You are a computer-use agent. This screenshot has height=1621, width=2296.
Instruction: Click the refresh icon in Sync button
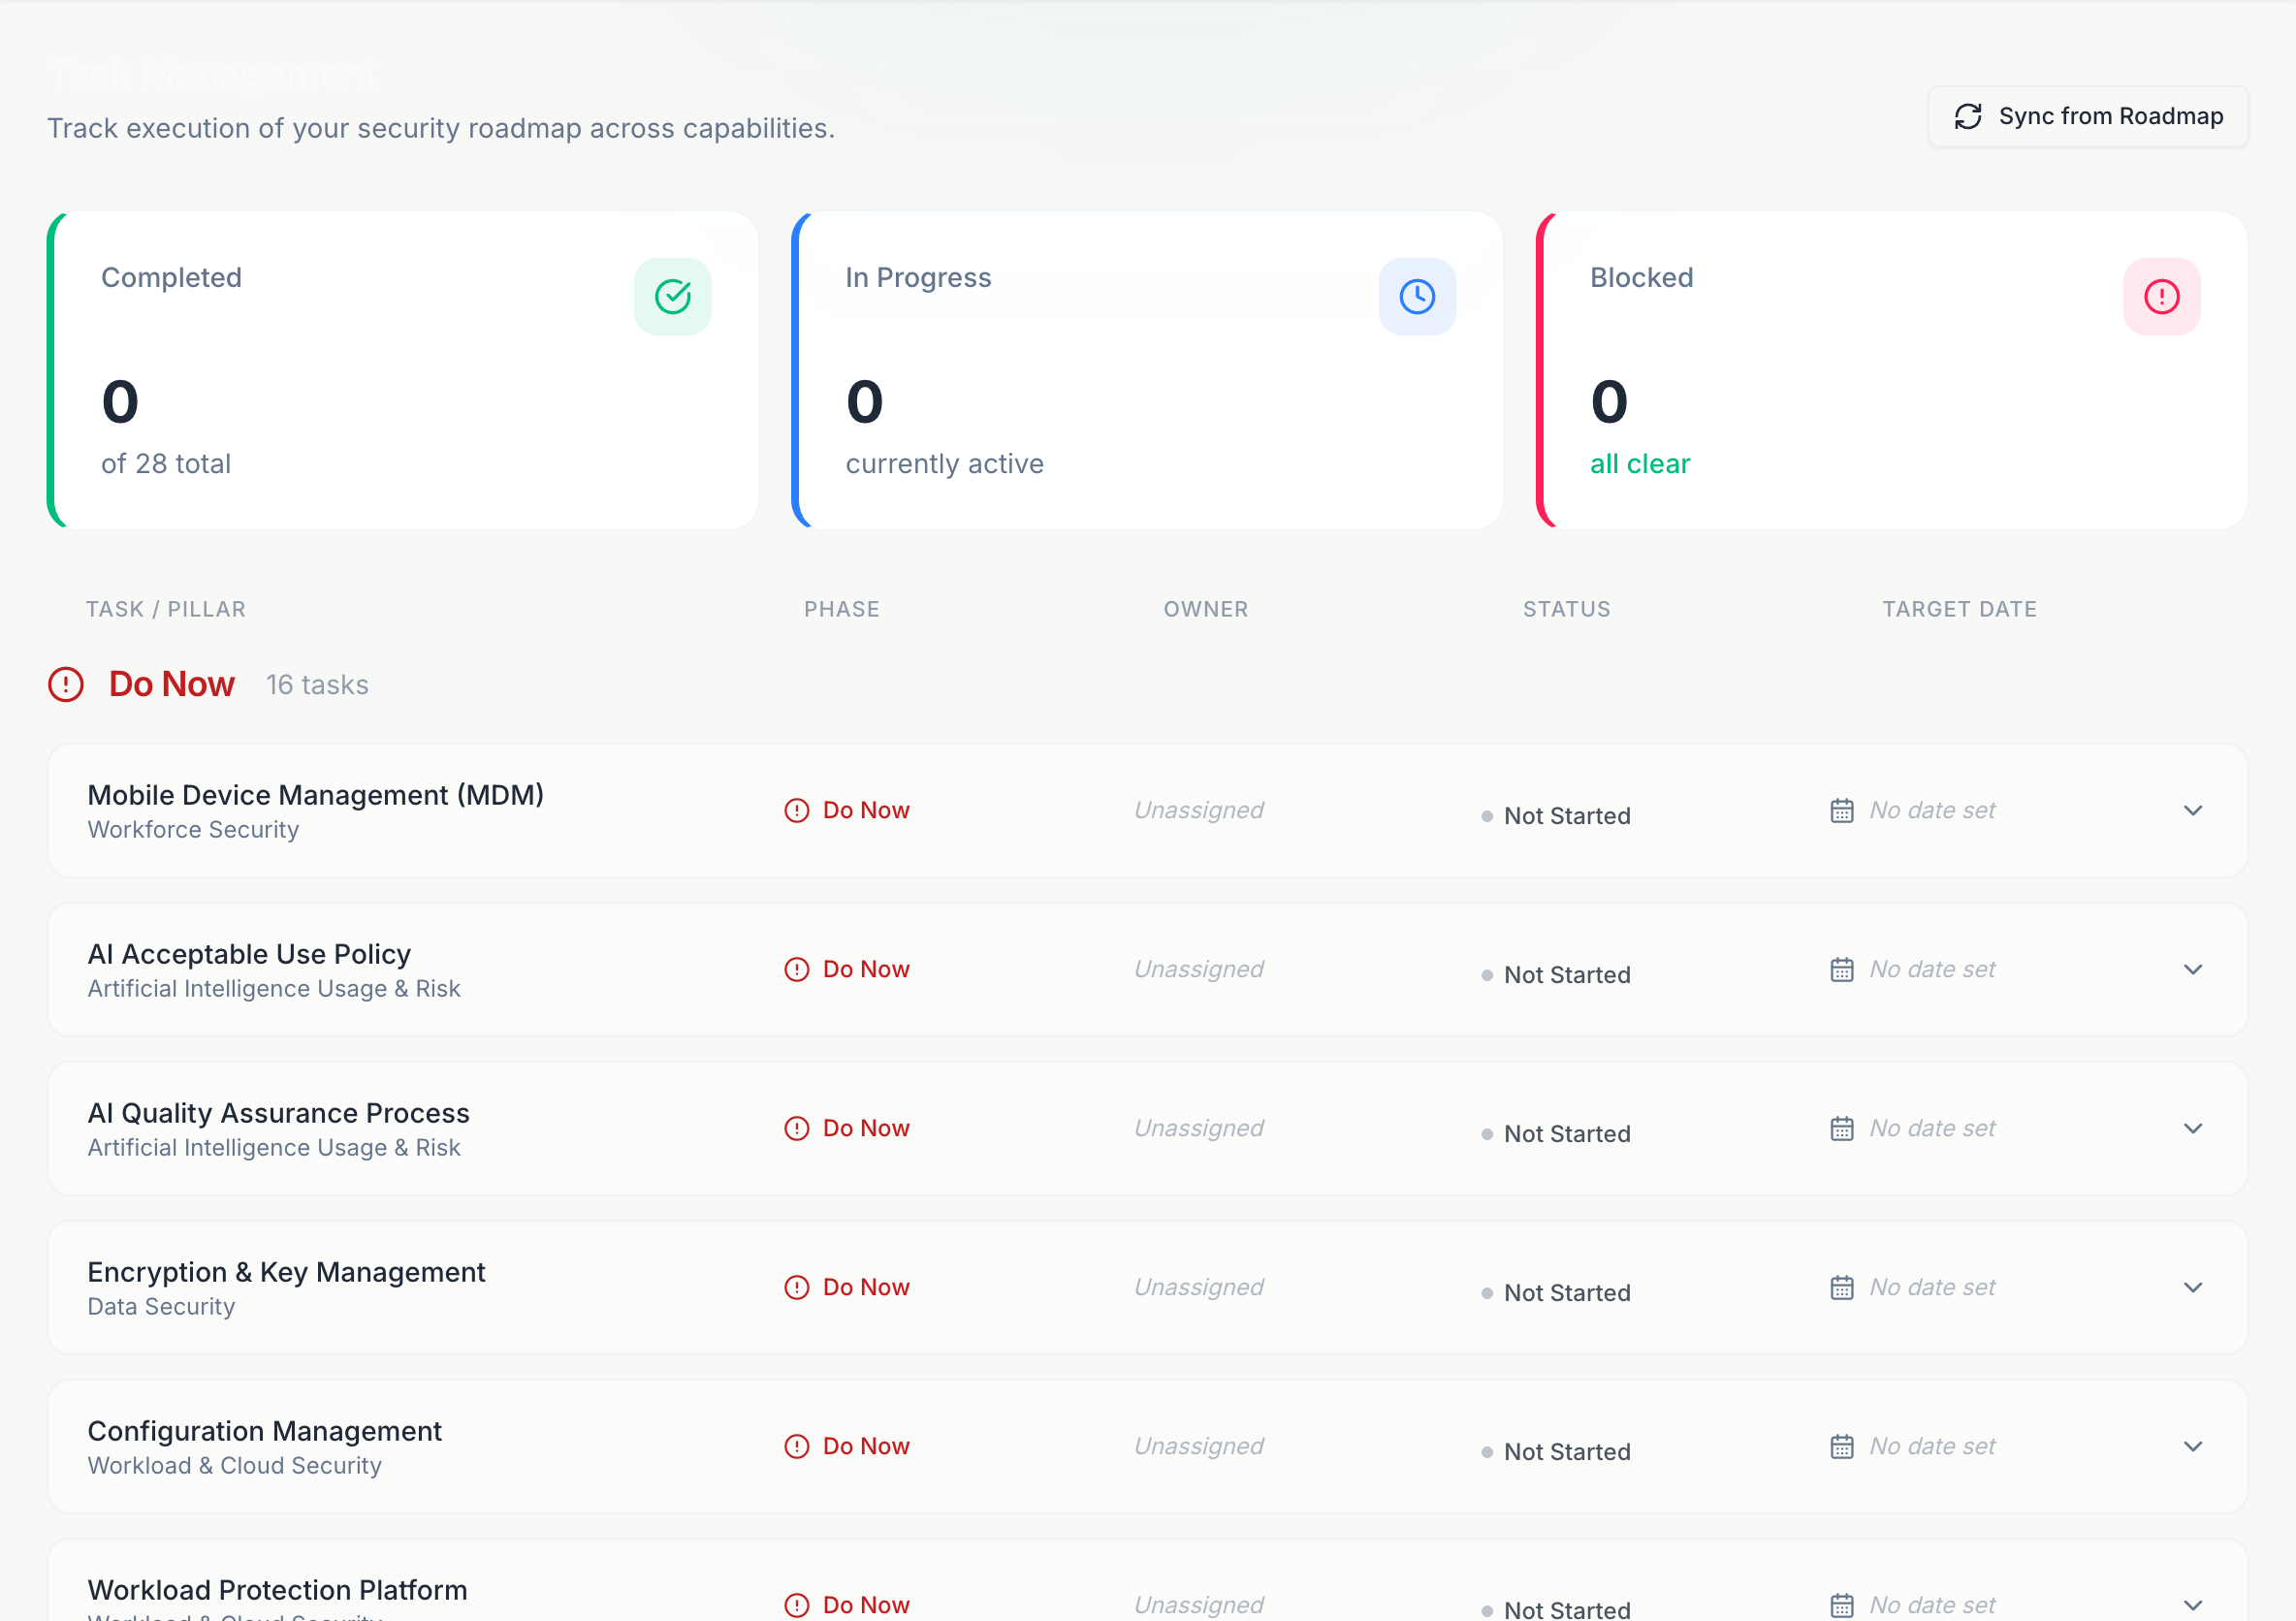1967,117
